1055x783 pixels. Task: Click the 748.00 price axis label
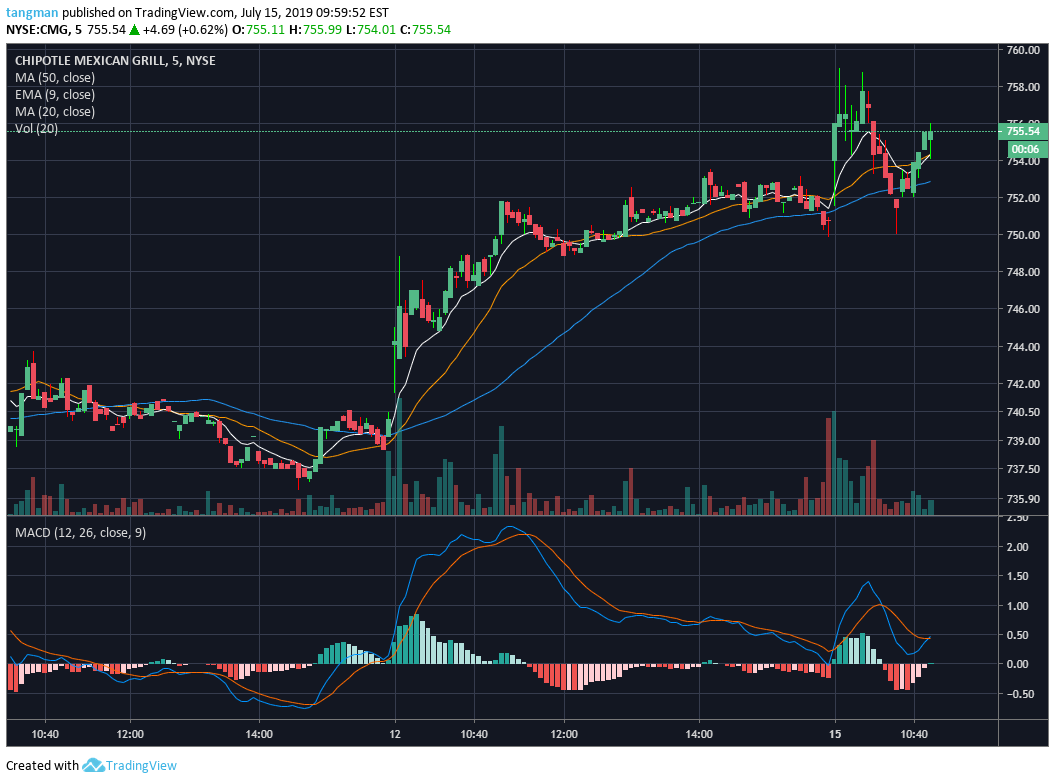pyautogui.click(x=1023, y=272)
